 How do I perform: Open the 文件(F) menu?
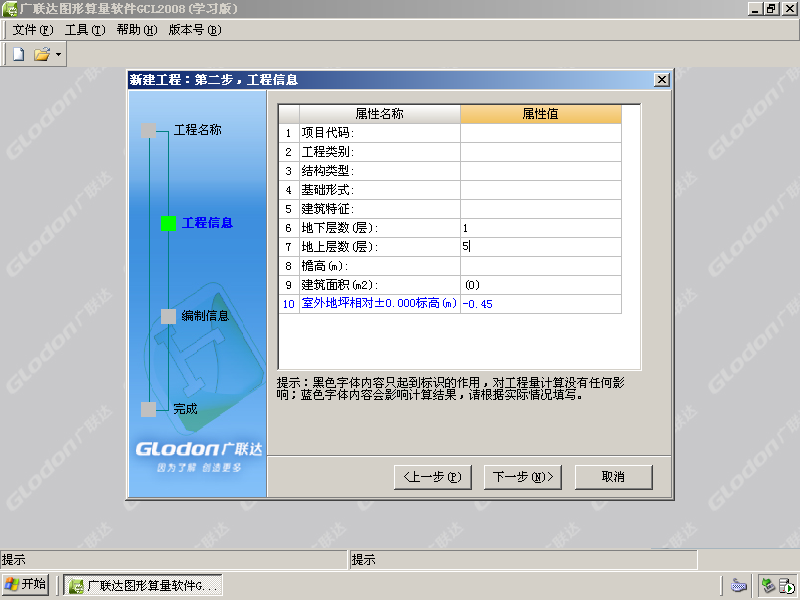(33, 30)
